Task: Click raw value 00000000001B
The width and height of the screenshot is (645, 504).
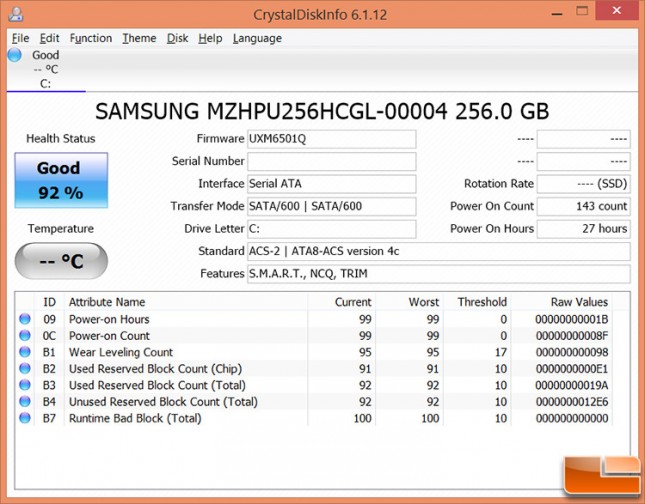Action: 571,319
